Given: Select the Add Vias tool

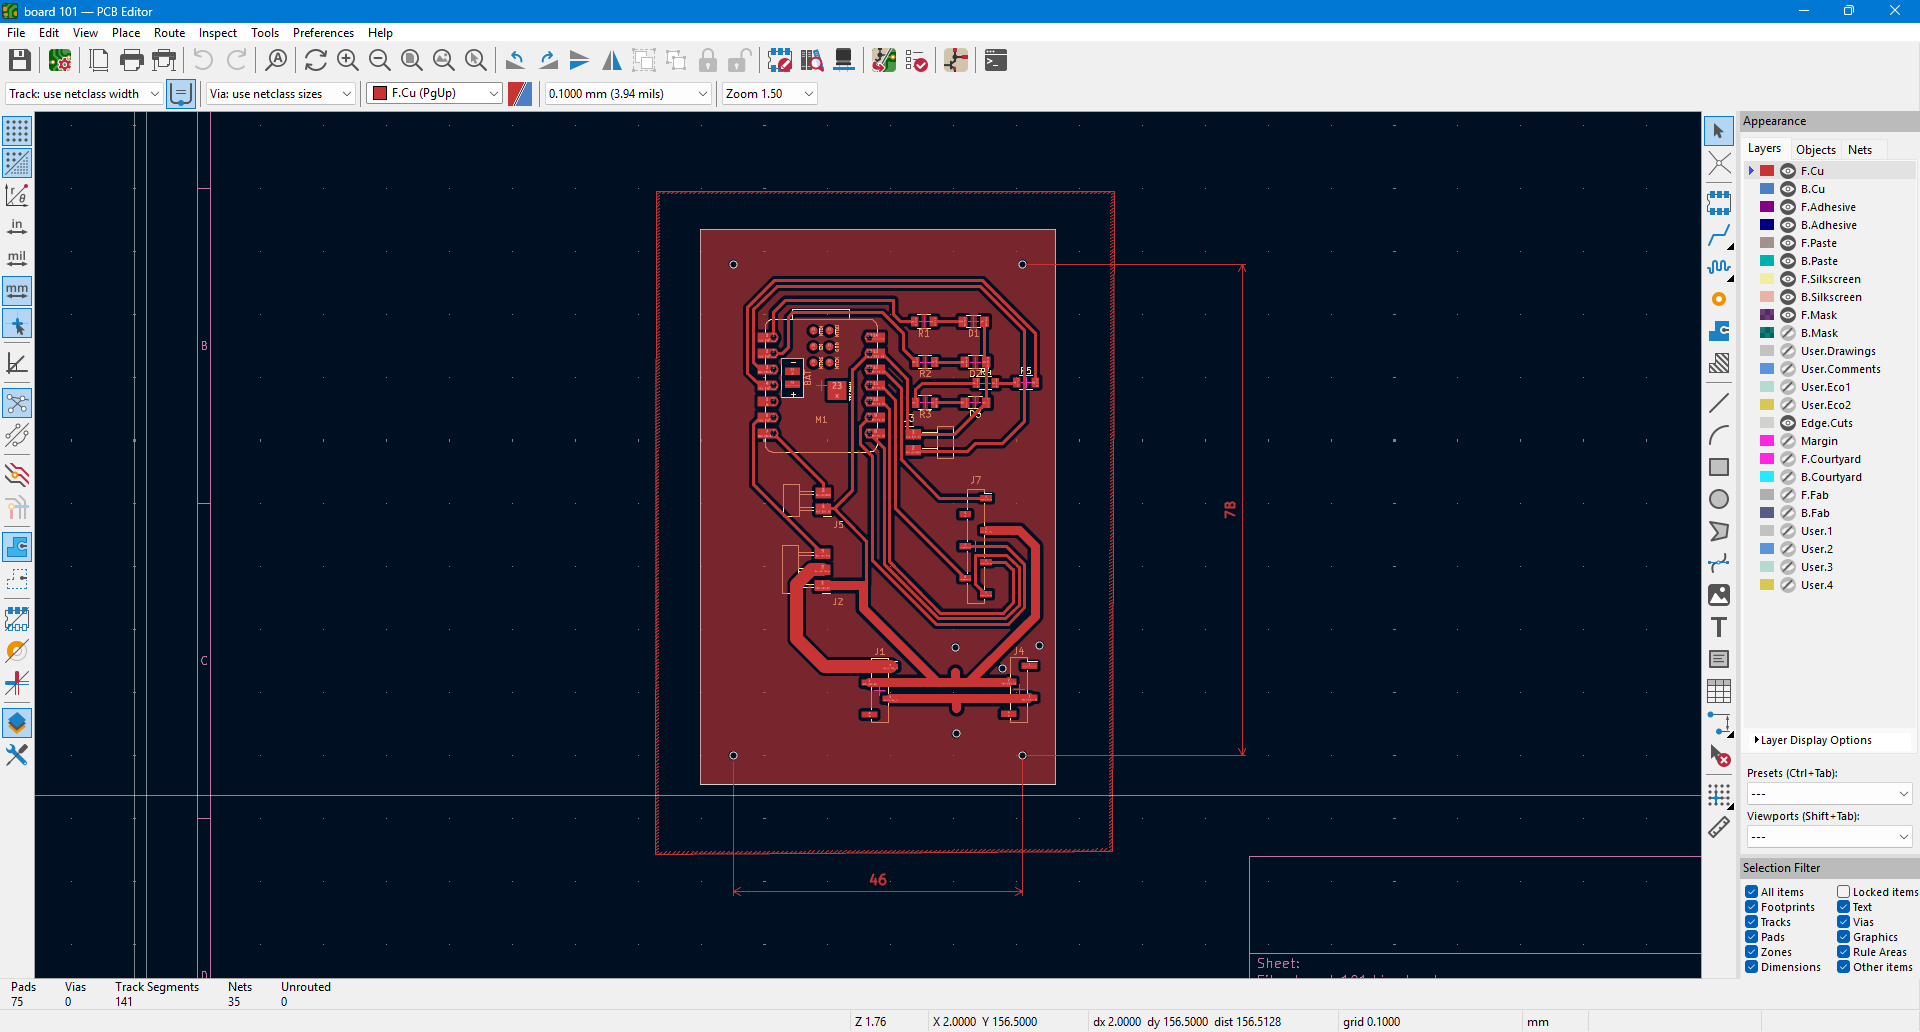Looking at the screenshot, I should coord(1719,299).
